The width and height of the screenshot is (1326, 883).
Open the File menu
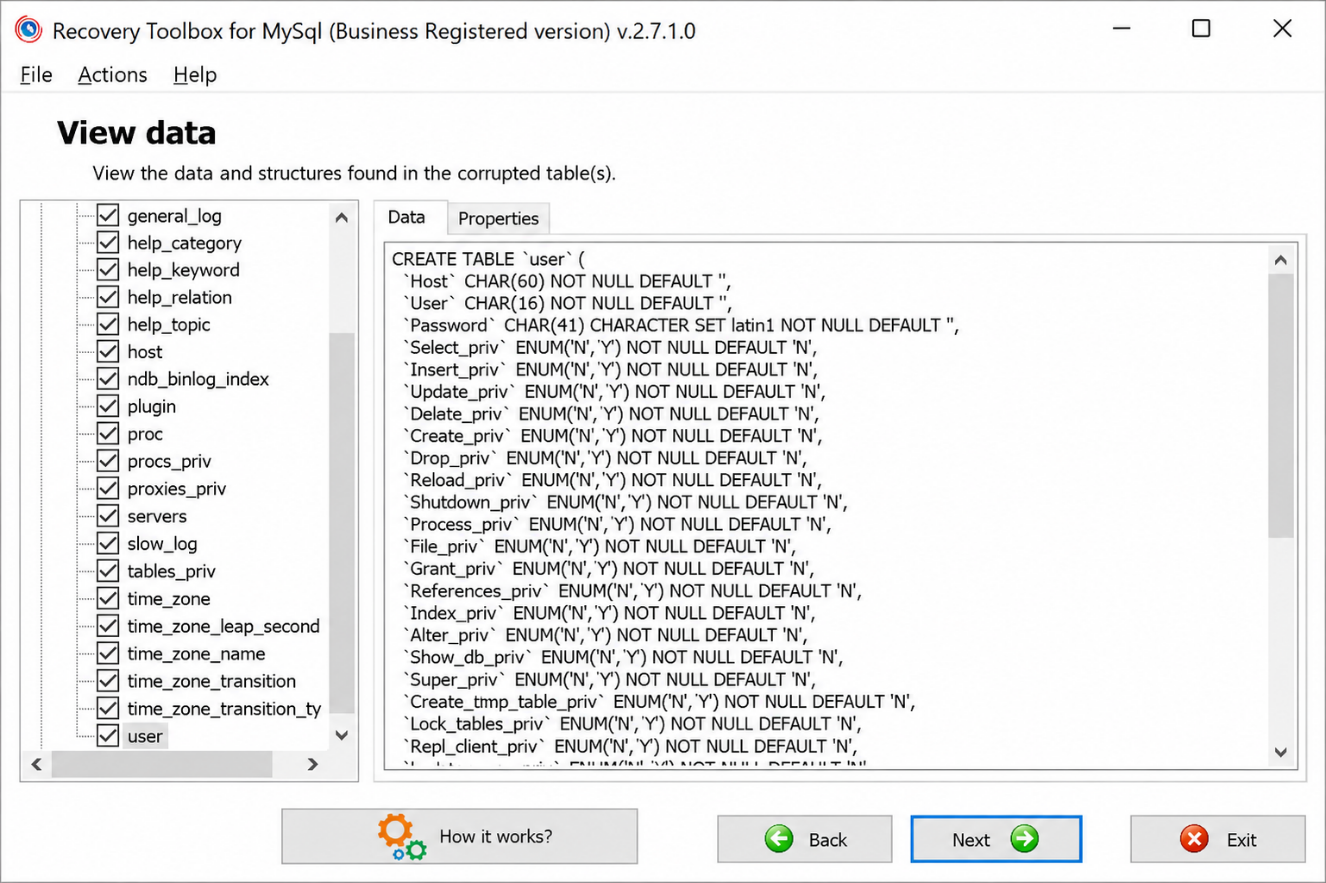point(36,75)
